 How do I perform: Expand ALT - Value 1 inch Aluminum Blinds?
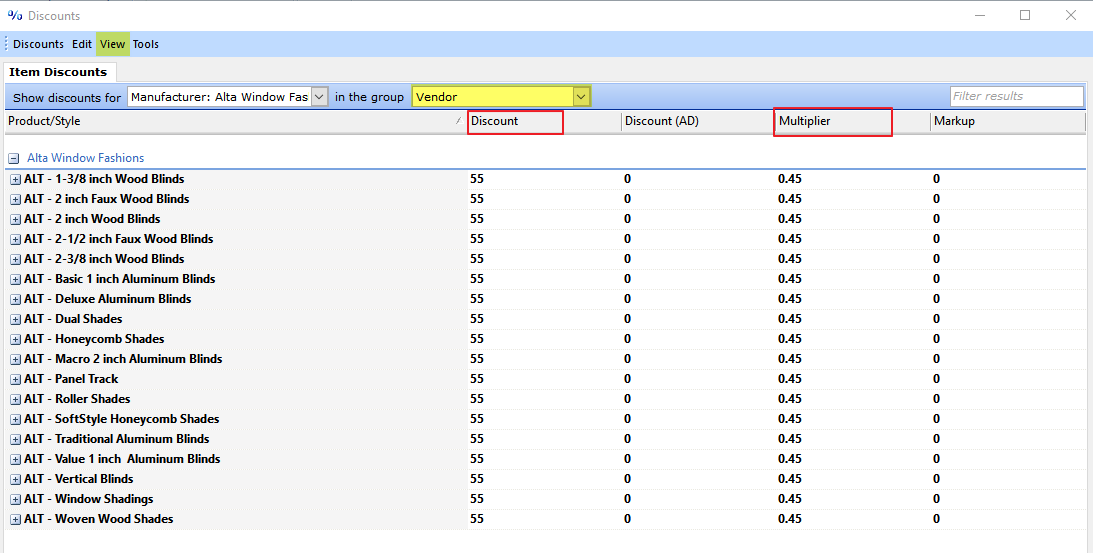15,460
